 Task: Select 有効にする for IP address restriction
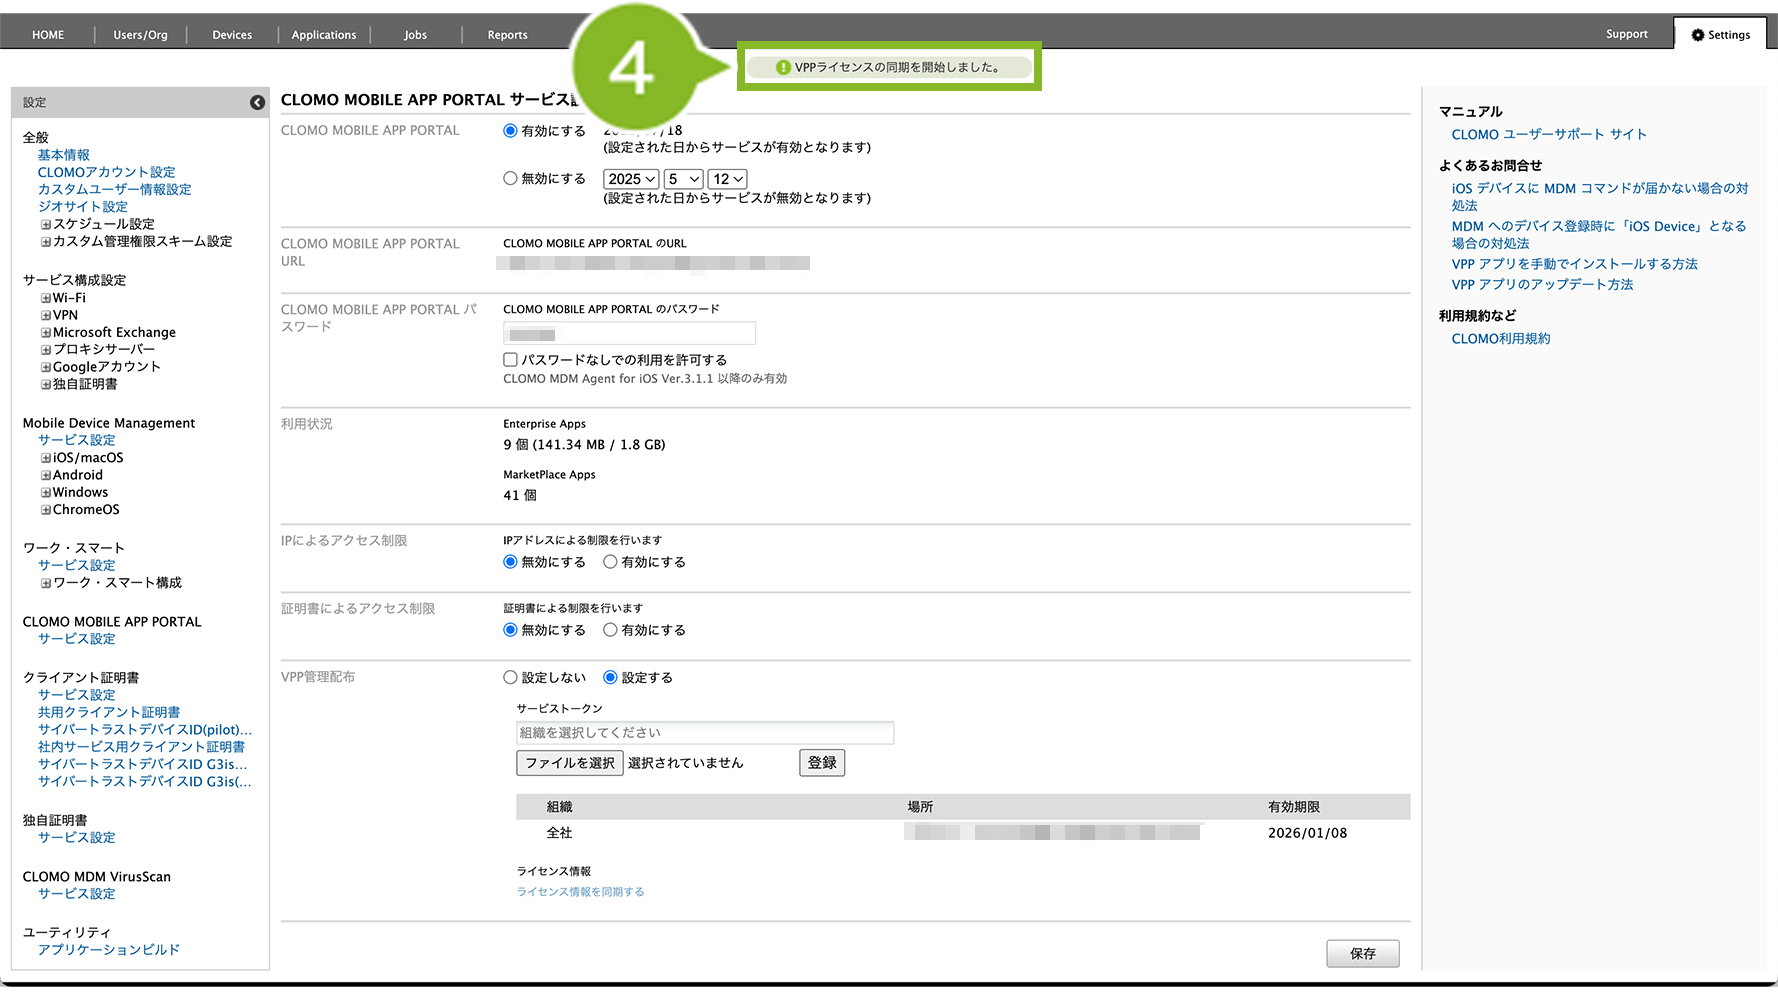(x=610, y=562)
